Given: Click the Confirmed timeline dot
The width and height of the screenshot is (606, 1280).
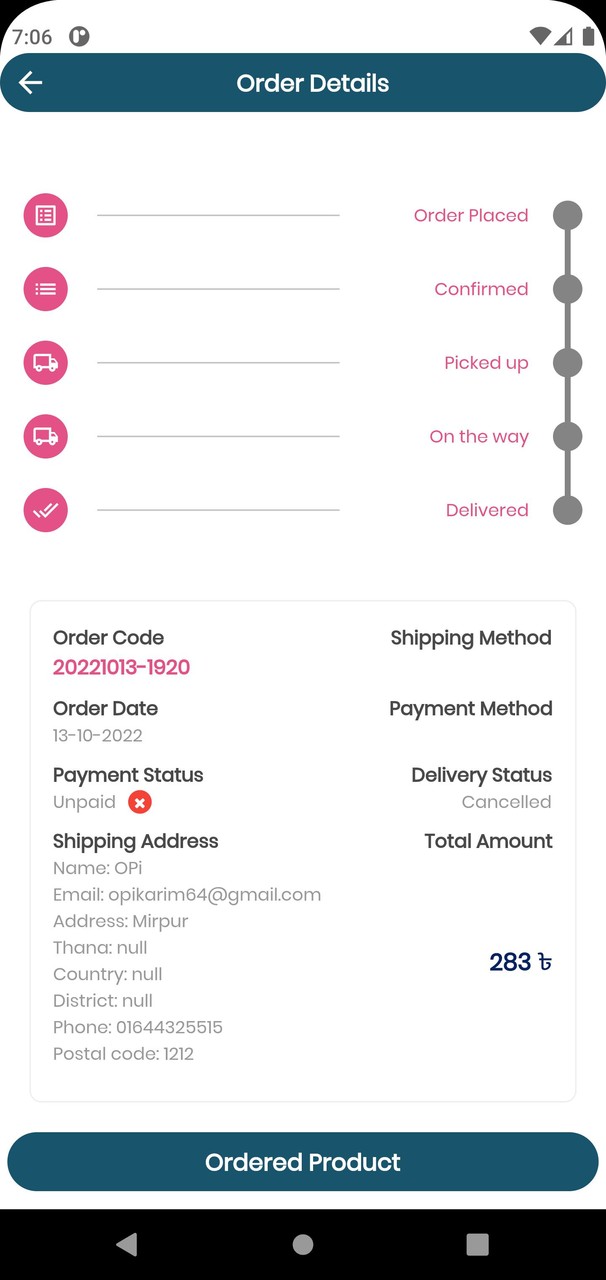Looking at the screenshot, I should [567, 289].
